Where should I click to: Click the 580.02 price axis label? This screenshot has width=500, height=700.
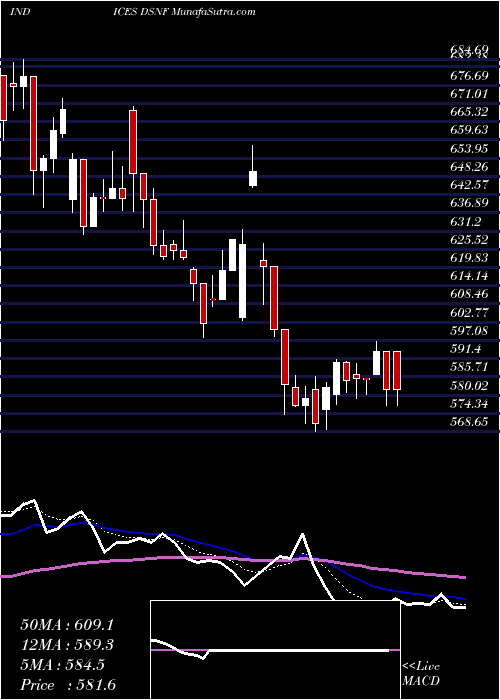coord(469,386)
